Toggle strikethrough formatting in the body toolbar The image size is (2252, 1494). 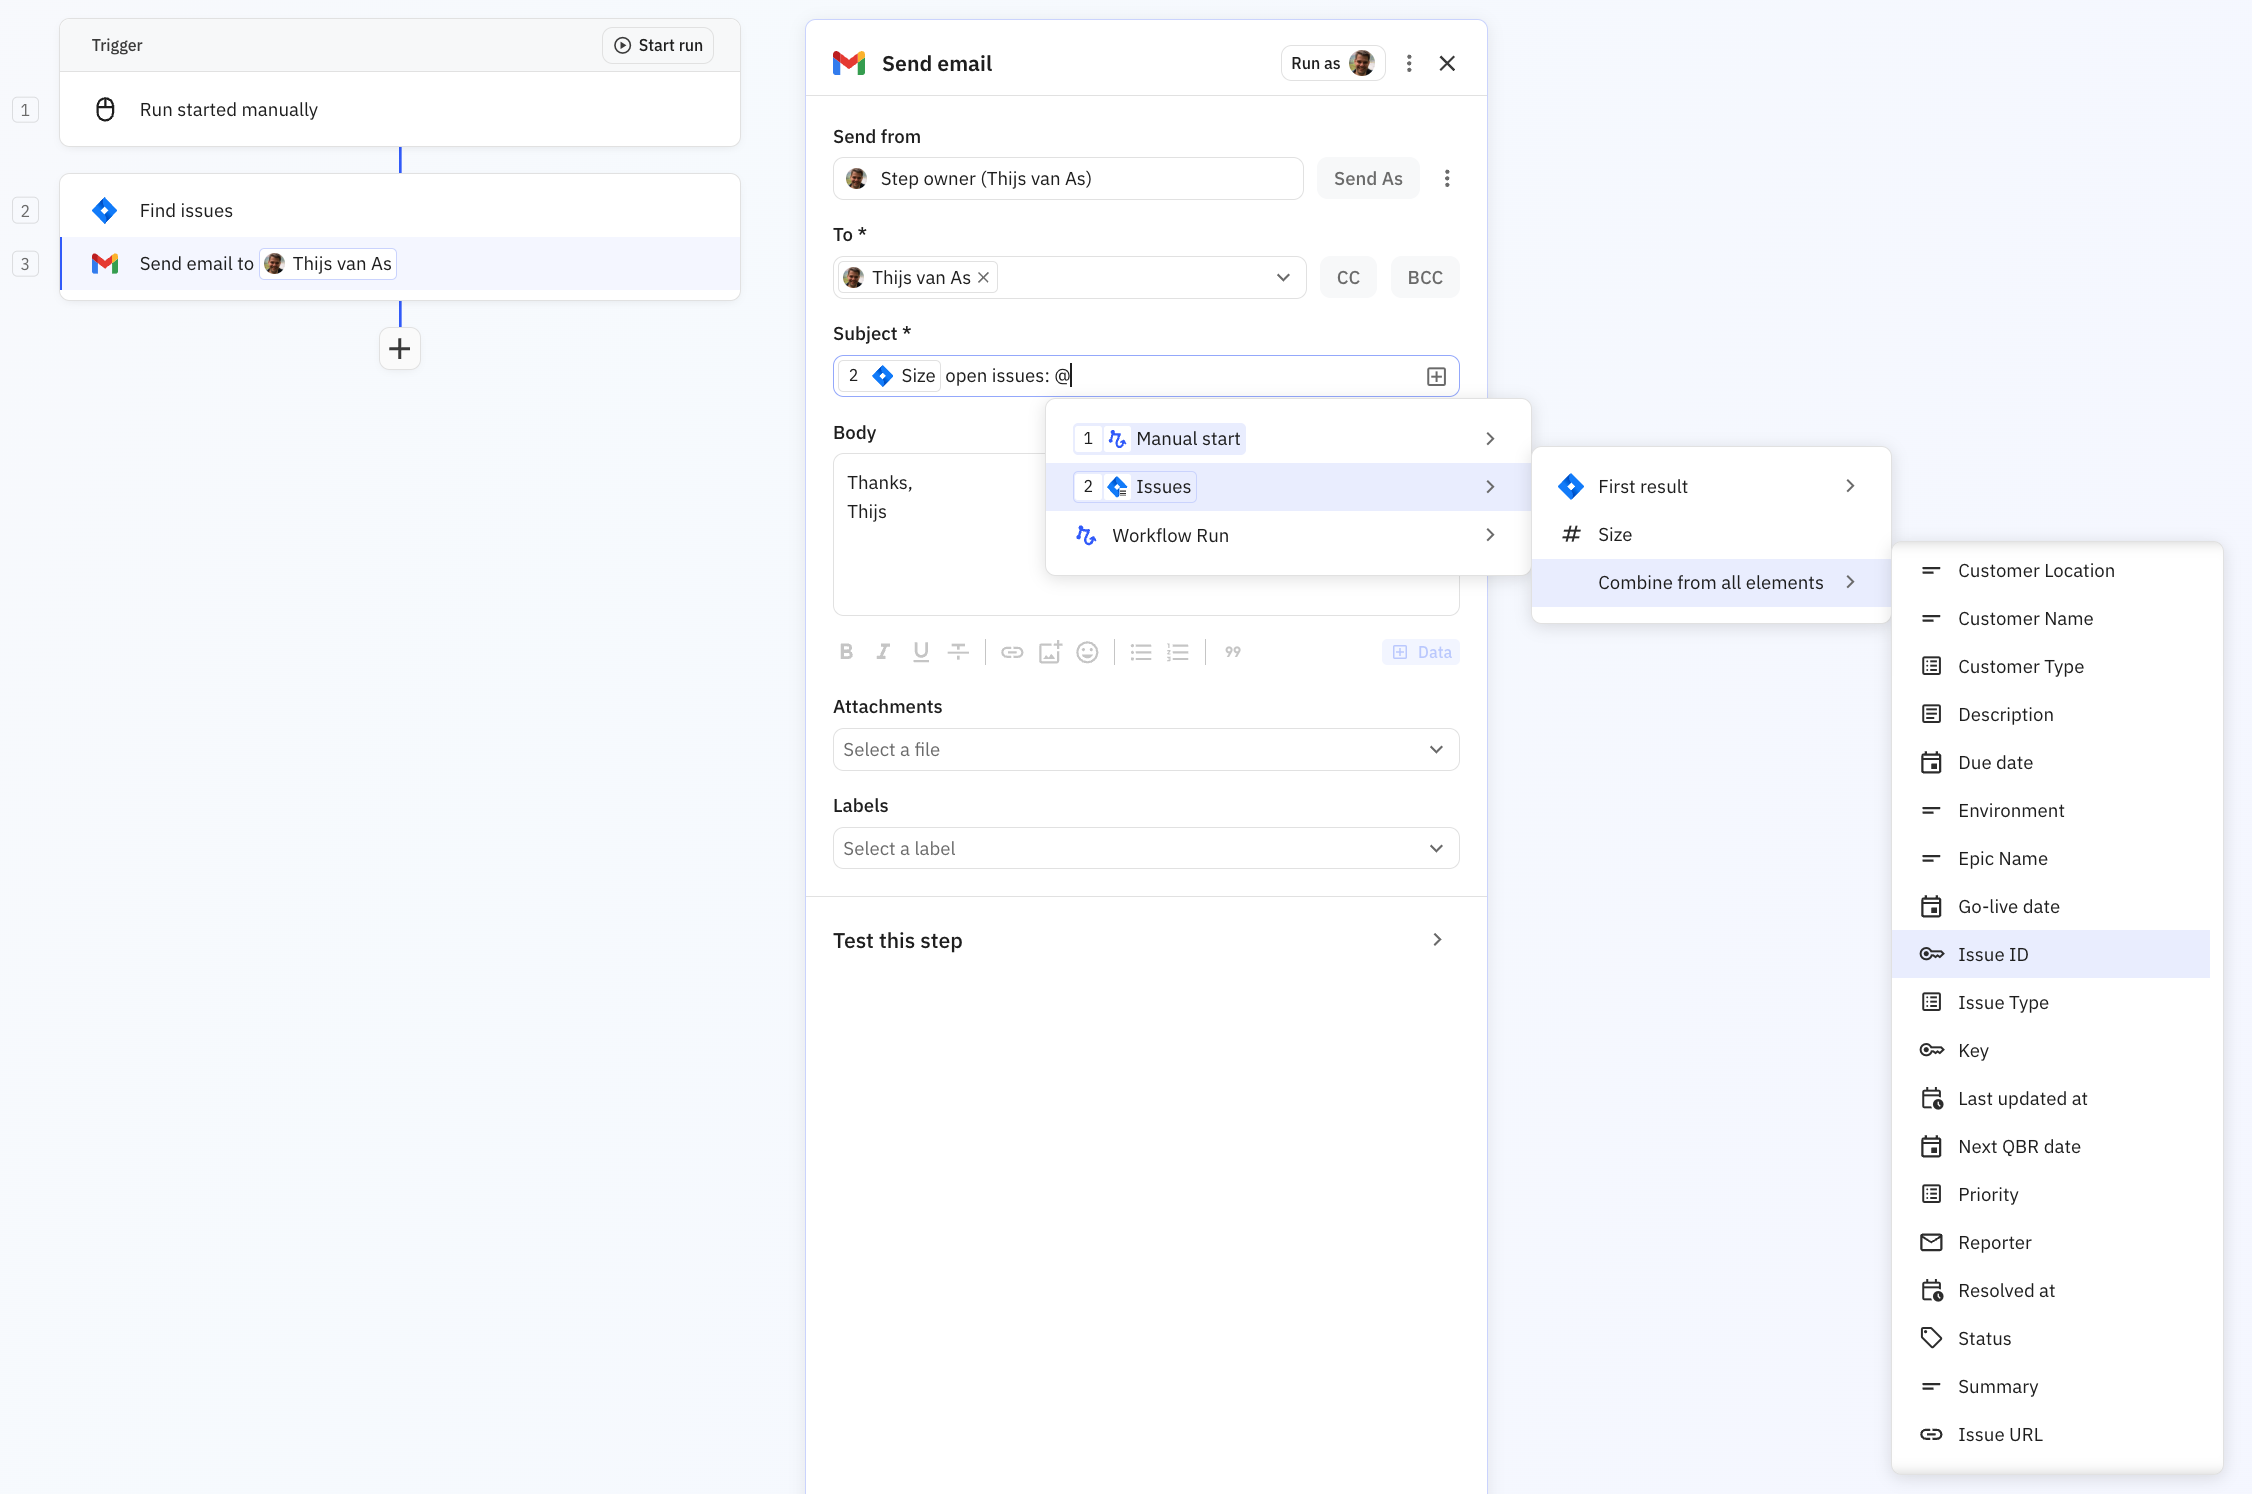(958, 651)
